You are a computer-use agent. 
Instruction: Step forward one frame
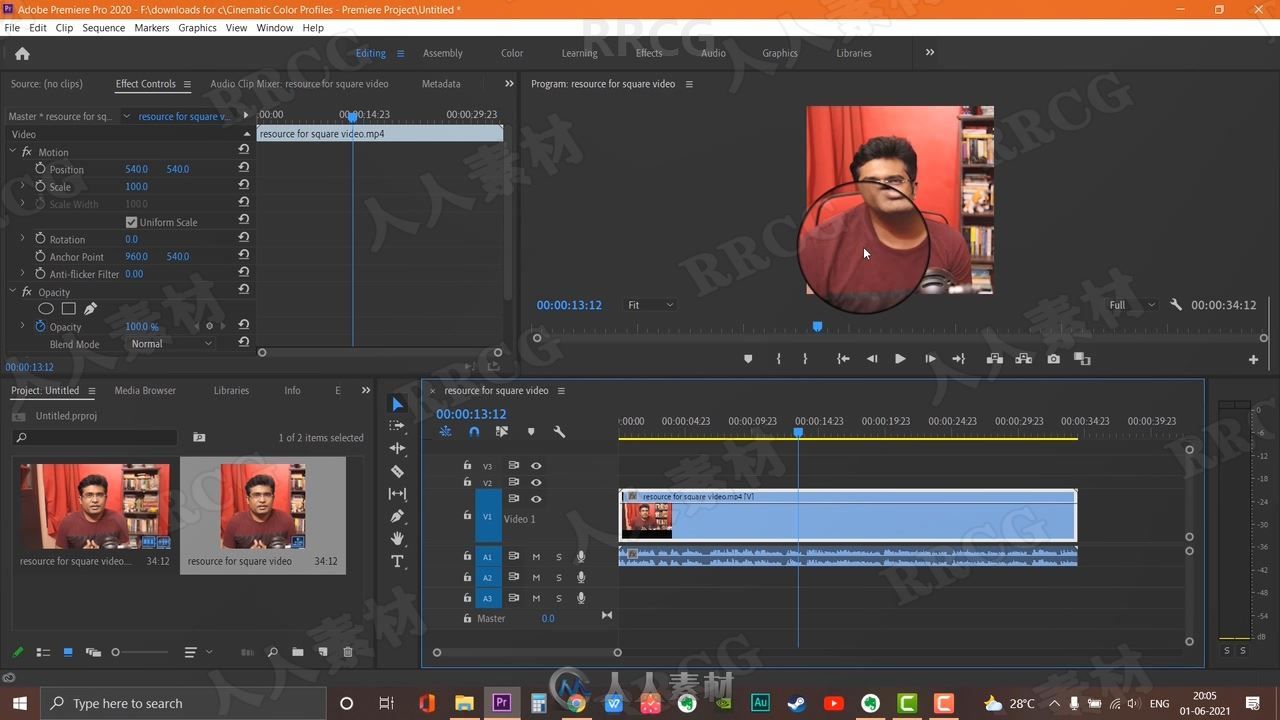pos(930,359)
